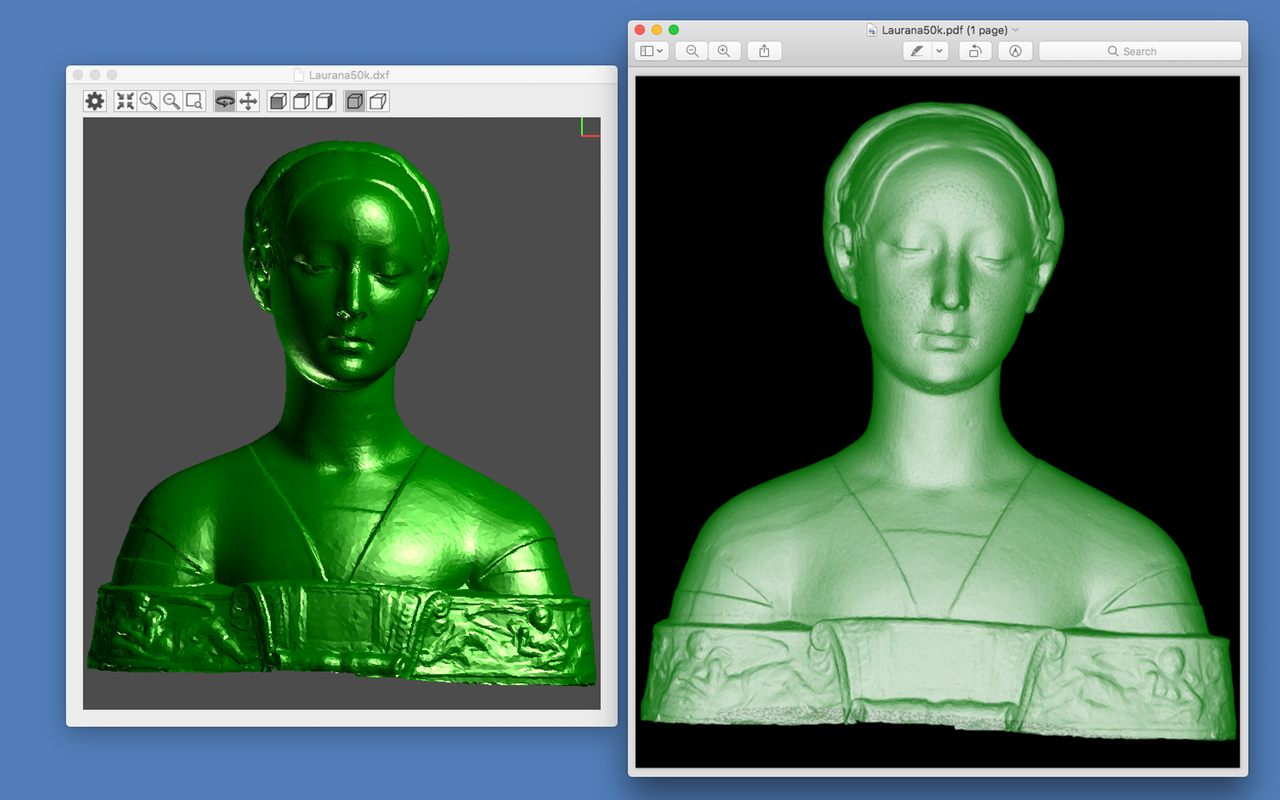
Task: Click the Share button in Preview
Action: point(764,51)
